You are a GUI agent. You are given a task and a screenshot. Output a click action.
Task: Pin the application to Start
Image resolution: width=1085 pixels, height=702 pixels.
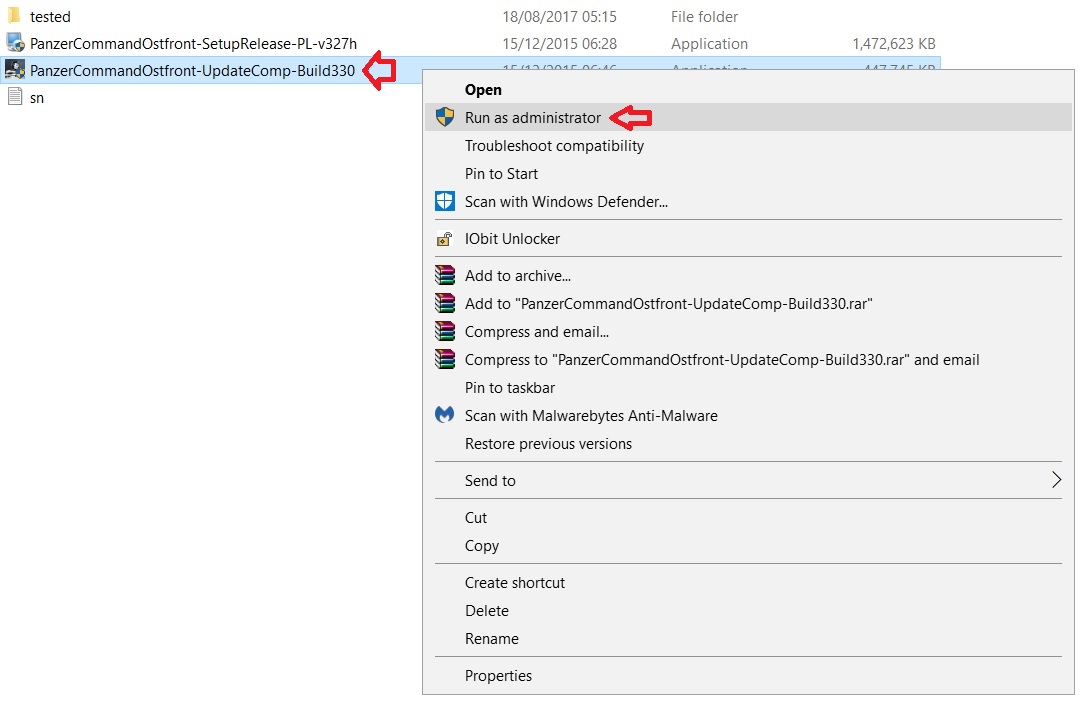[501, 174]
